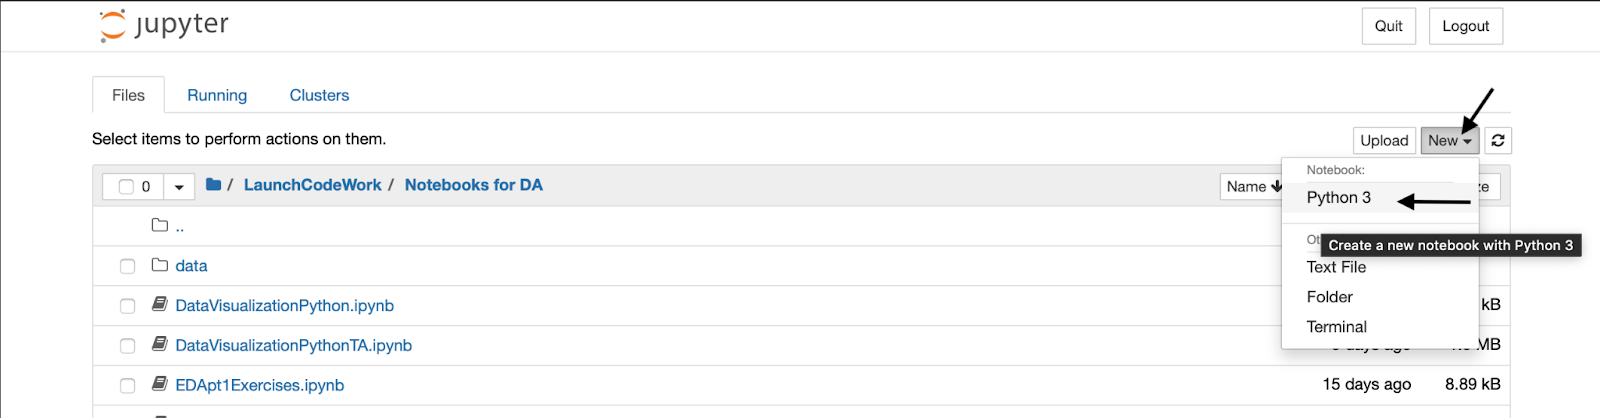Click the refresh notebook list icon
Viewport: 1600px width, 418px height.
[x=1497, y=141]
